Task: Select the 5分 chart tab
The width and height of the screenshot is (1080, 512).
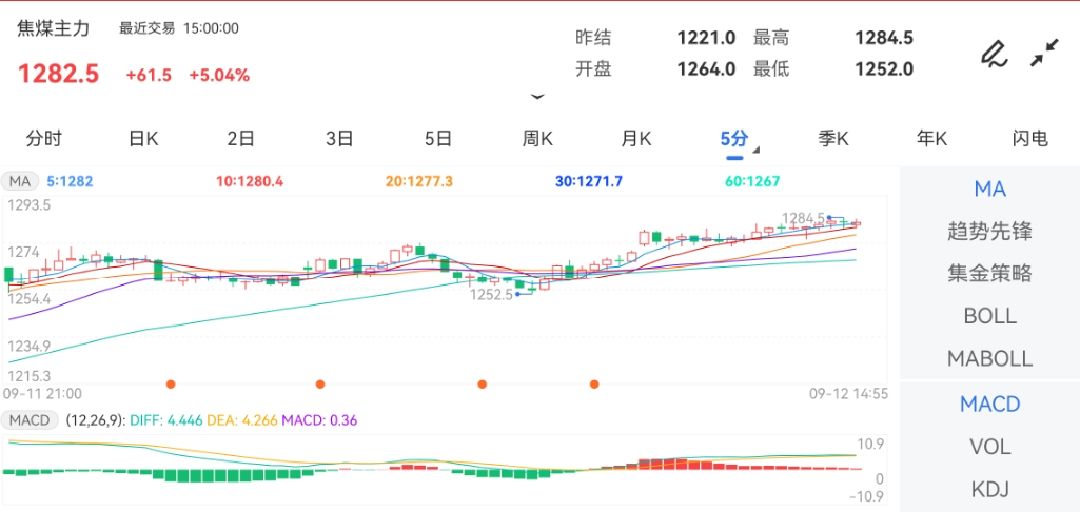Action: click(x=734, y=139)
